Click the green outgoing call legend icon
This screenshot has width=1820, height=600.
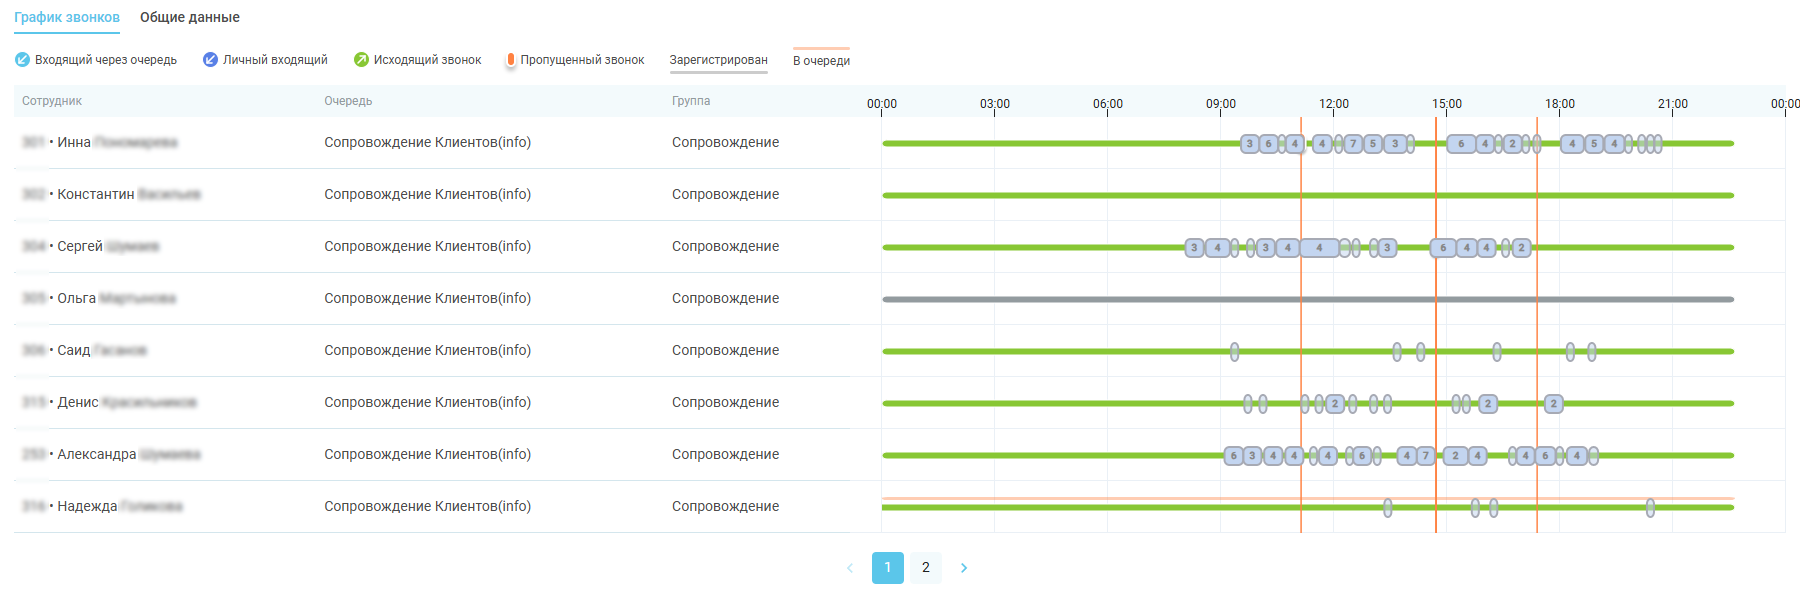click(x=361, y=60)
